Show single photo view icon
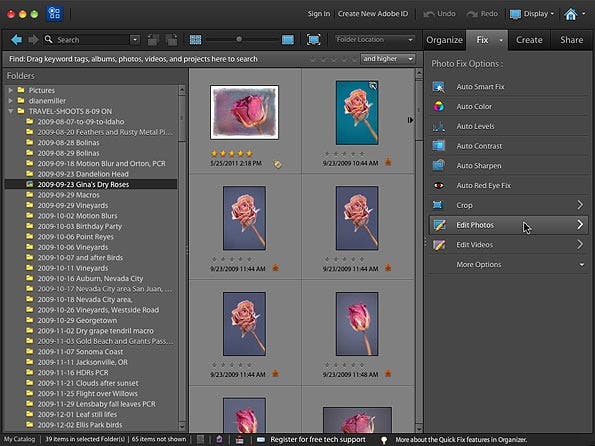 click(x=288, y=39)
